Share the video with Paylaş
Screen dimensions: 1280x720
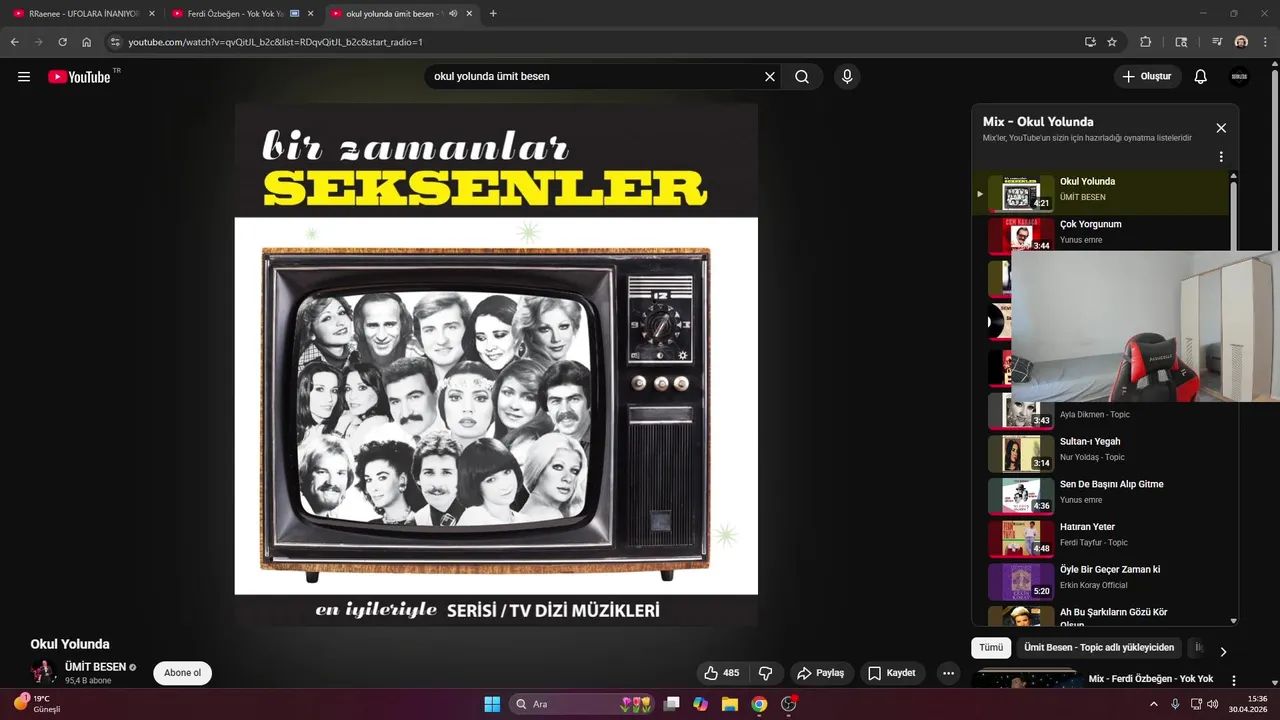[820, 673]
